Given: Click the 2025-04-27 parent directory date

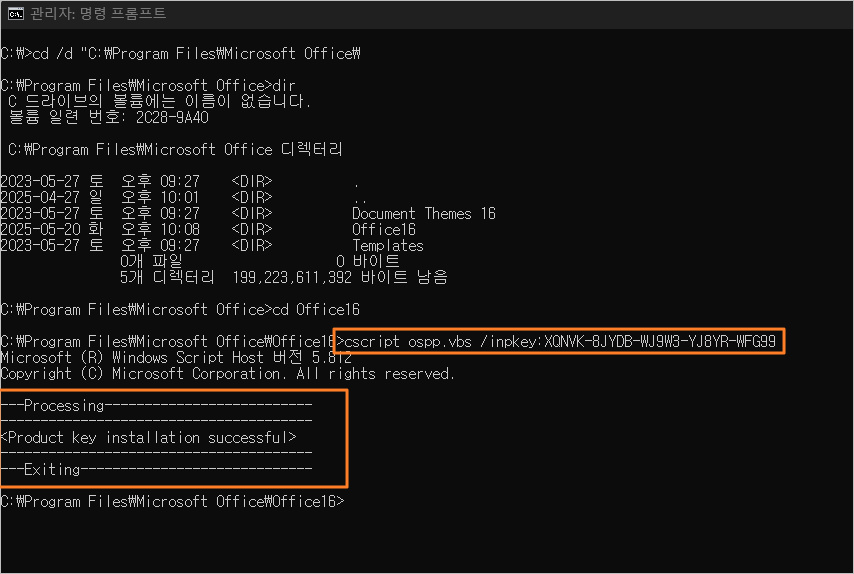Looking at the screenshot, I should pos(40,197).
